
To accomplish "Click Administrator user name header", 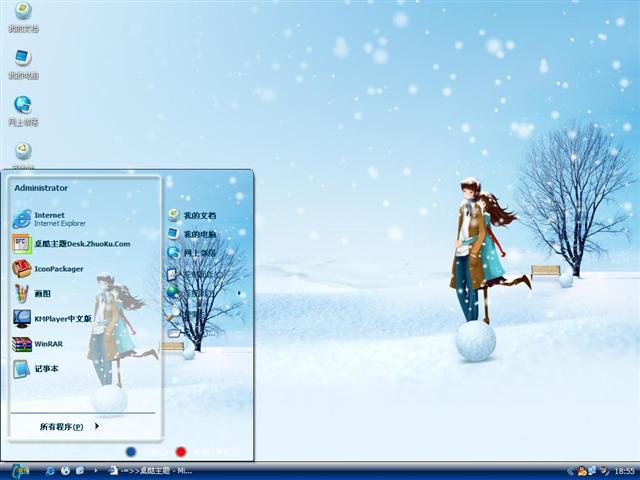I will [41, 188].
